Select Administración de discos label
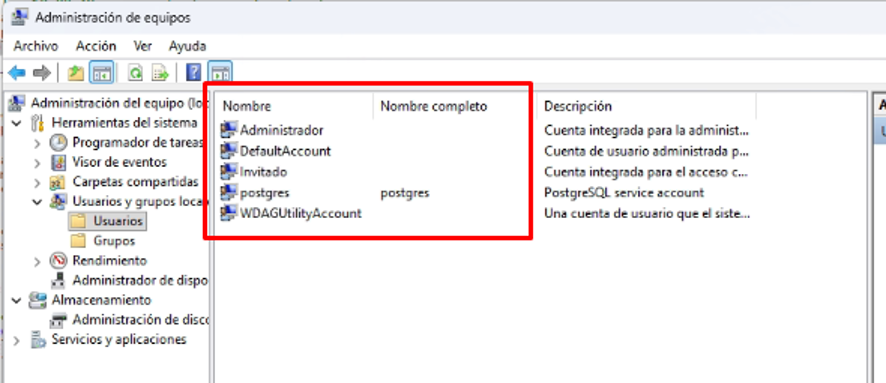Image resolution: width=886 pixels, height=383 pixels. 140,320
